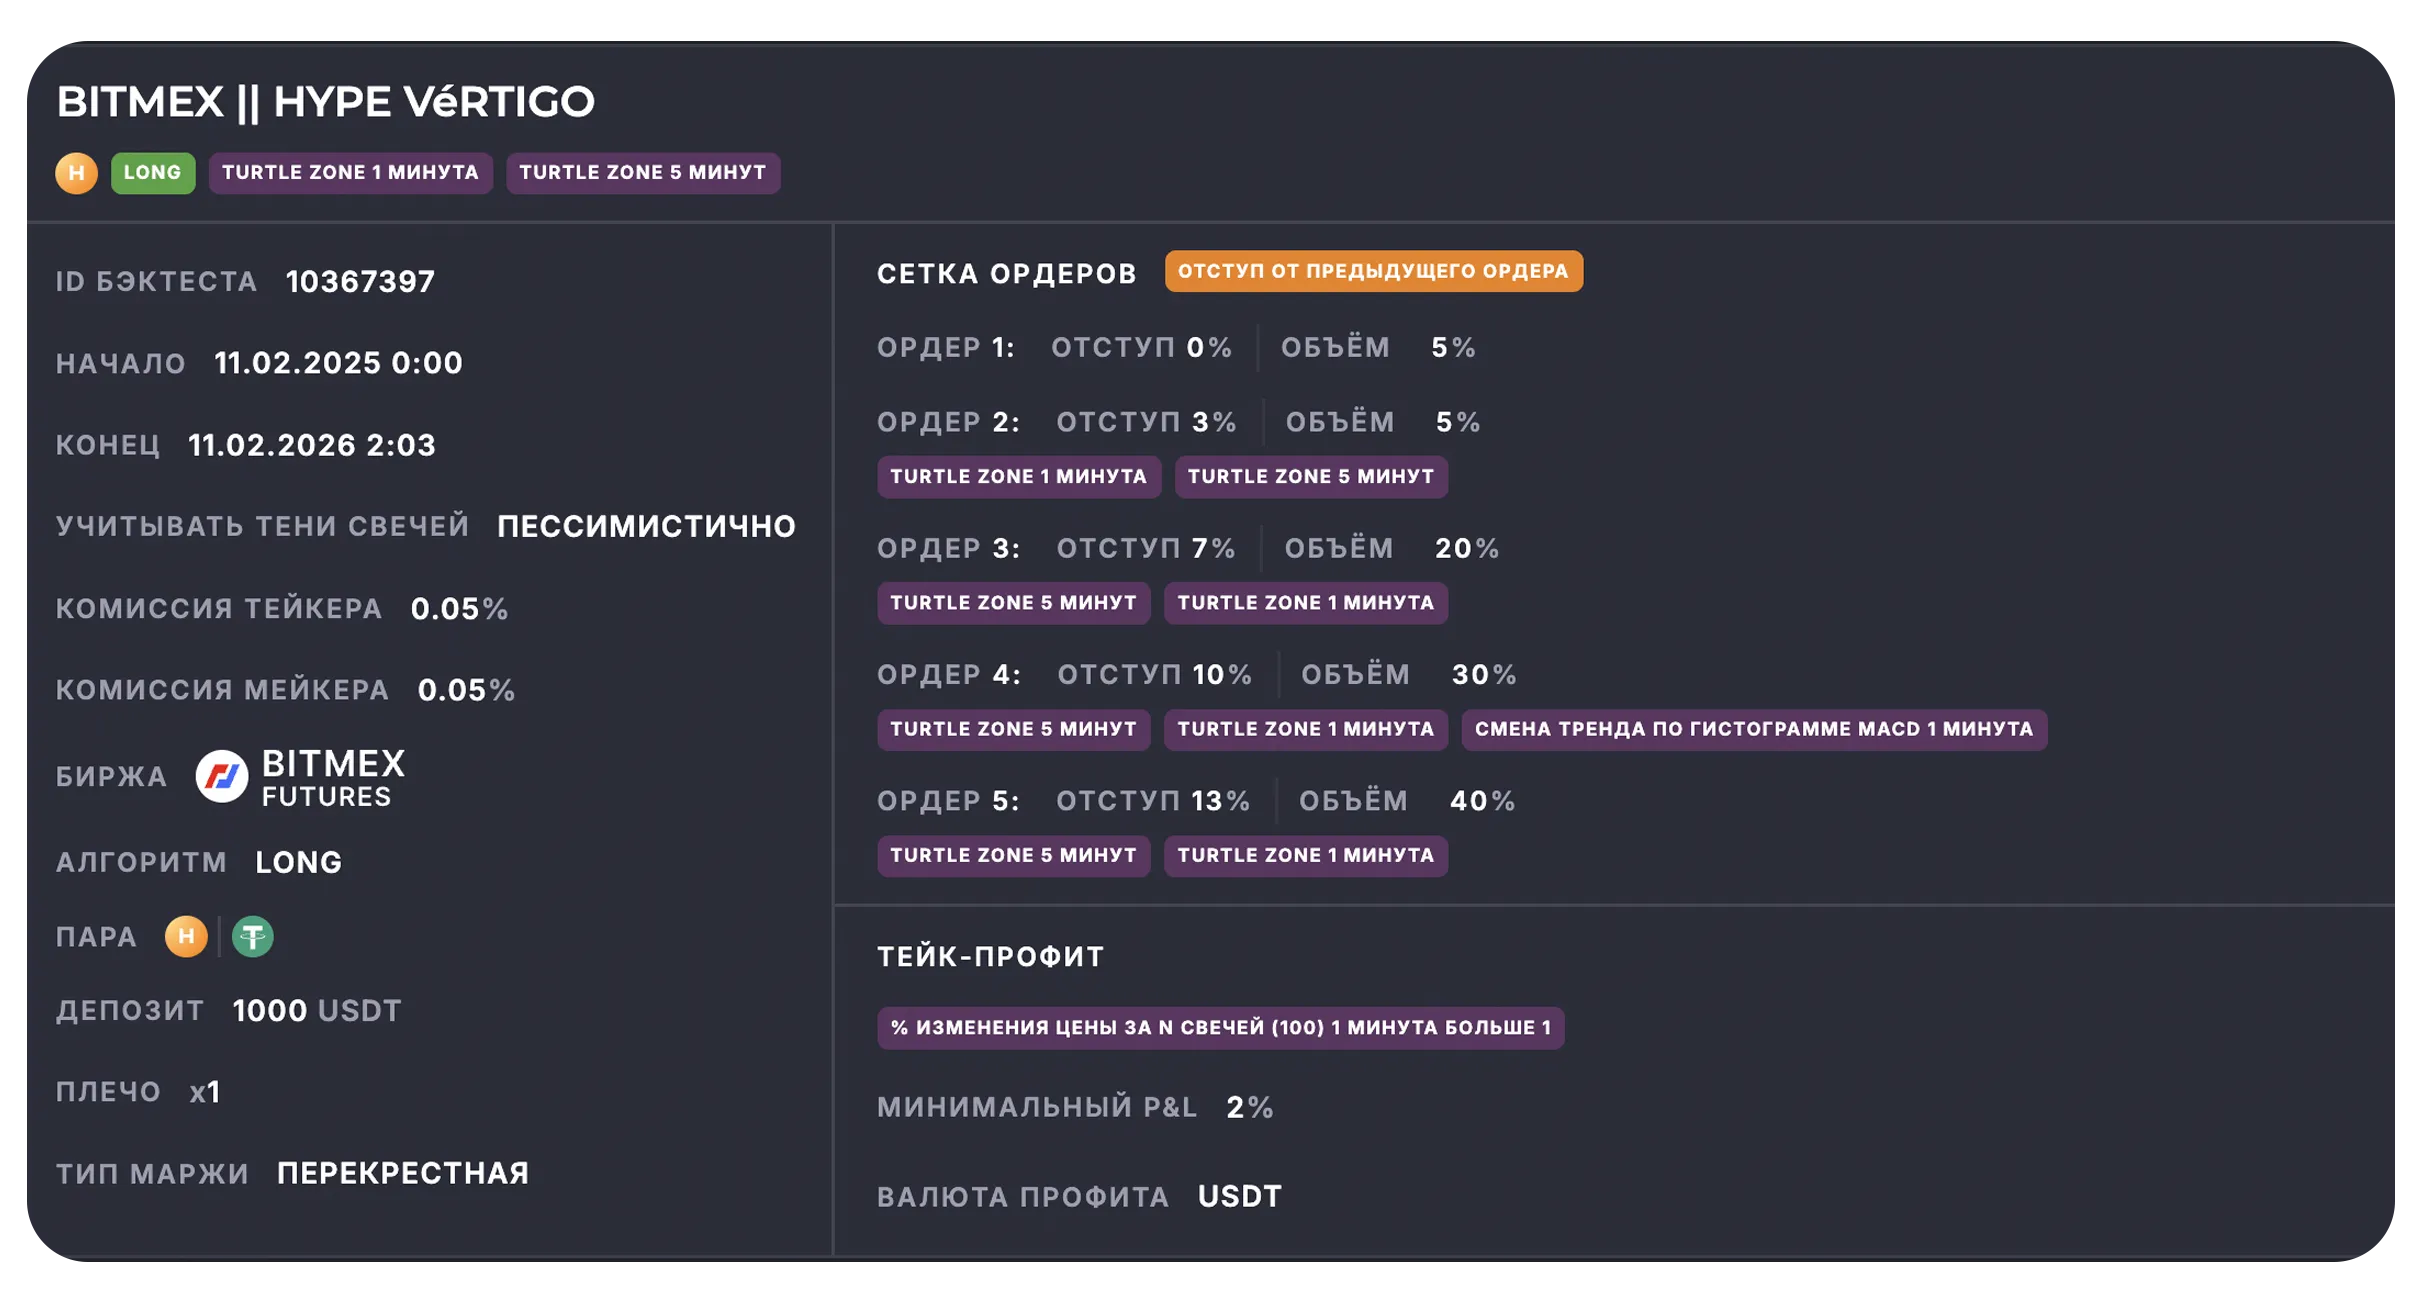
Task: Open the ВАЛЮТА ПРОФИТА currency selector showing USDT
Action: (x=1240, y=1195)
